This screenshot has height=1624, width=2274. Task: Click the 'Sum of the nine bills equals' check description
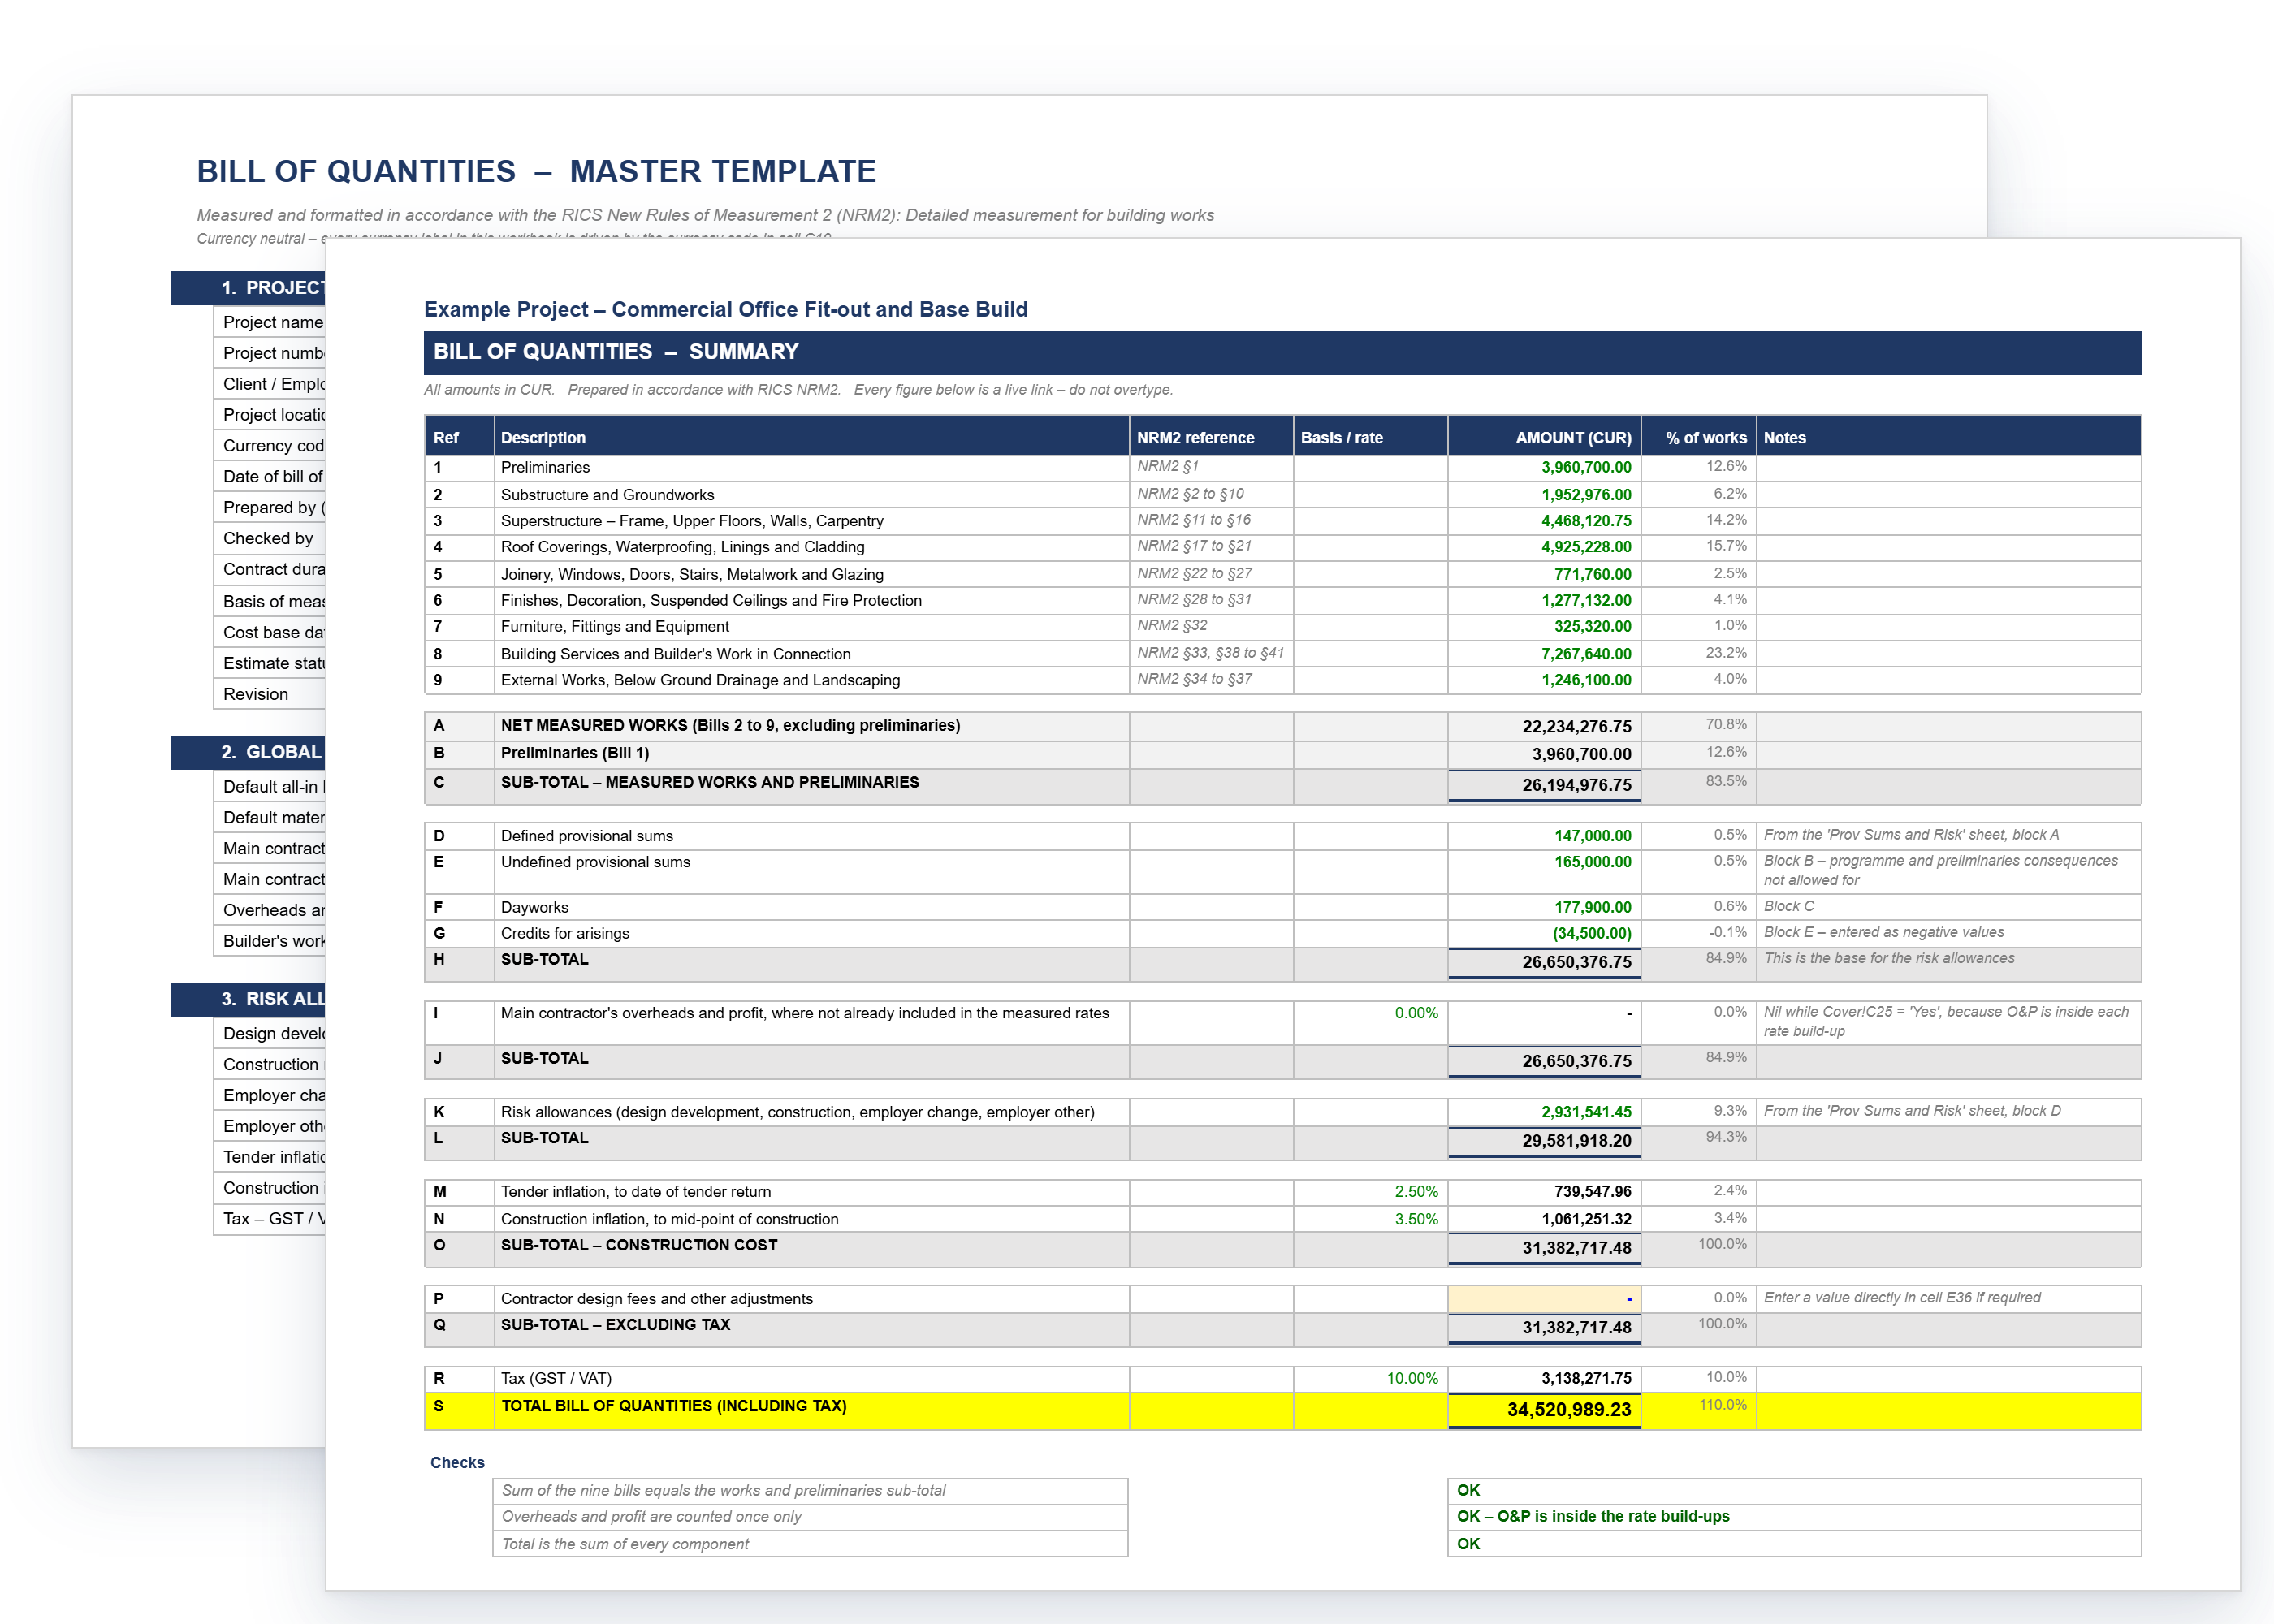(811, 1491)
